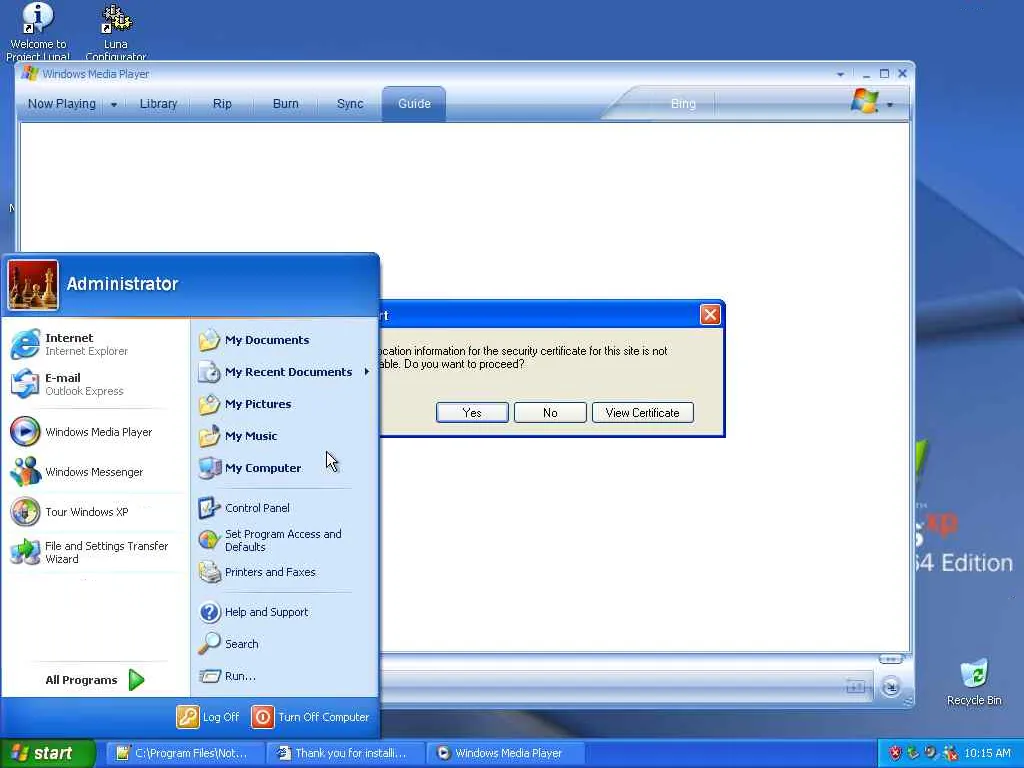Open Control Panel
This screenshot has width=1024, height=768.
(284, 507)
